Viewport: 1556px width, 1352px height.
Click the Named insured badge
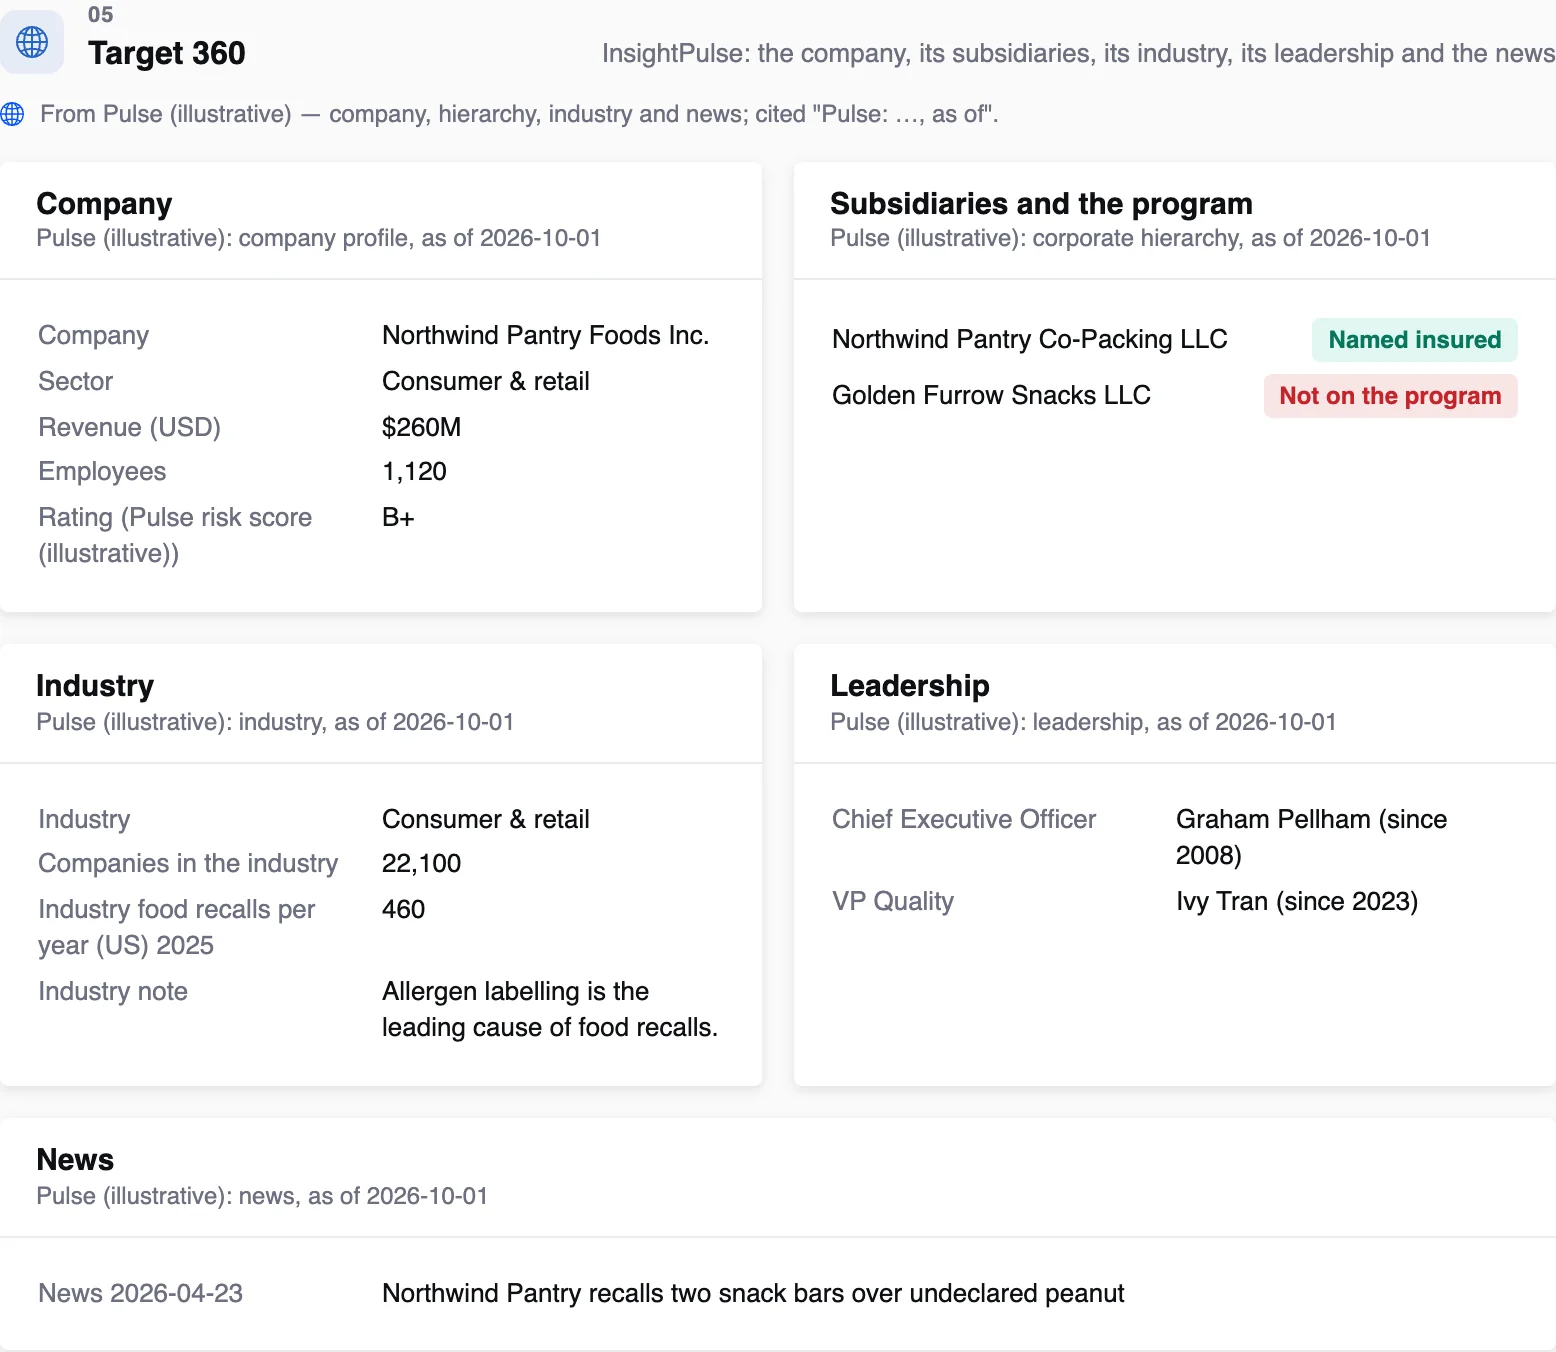1415,340
